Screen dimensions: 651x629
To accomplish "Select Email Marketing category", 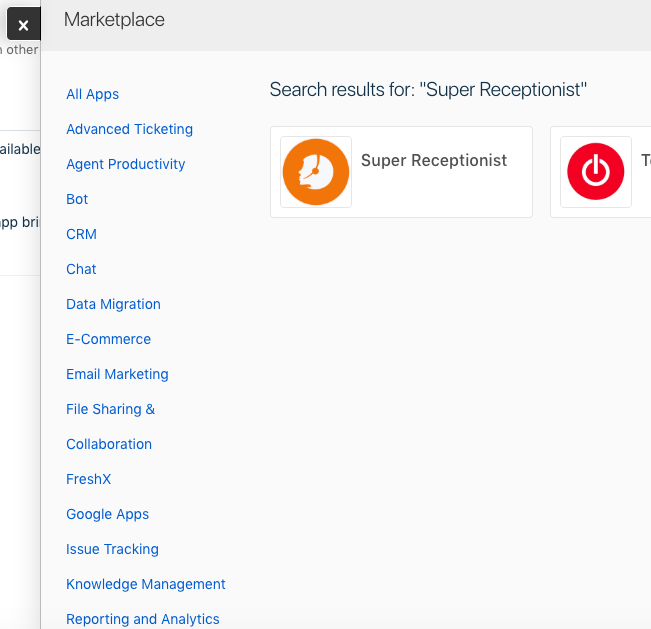I will 117,374.
